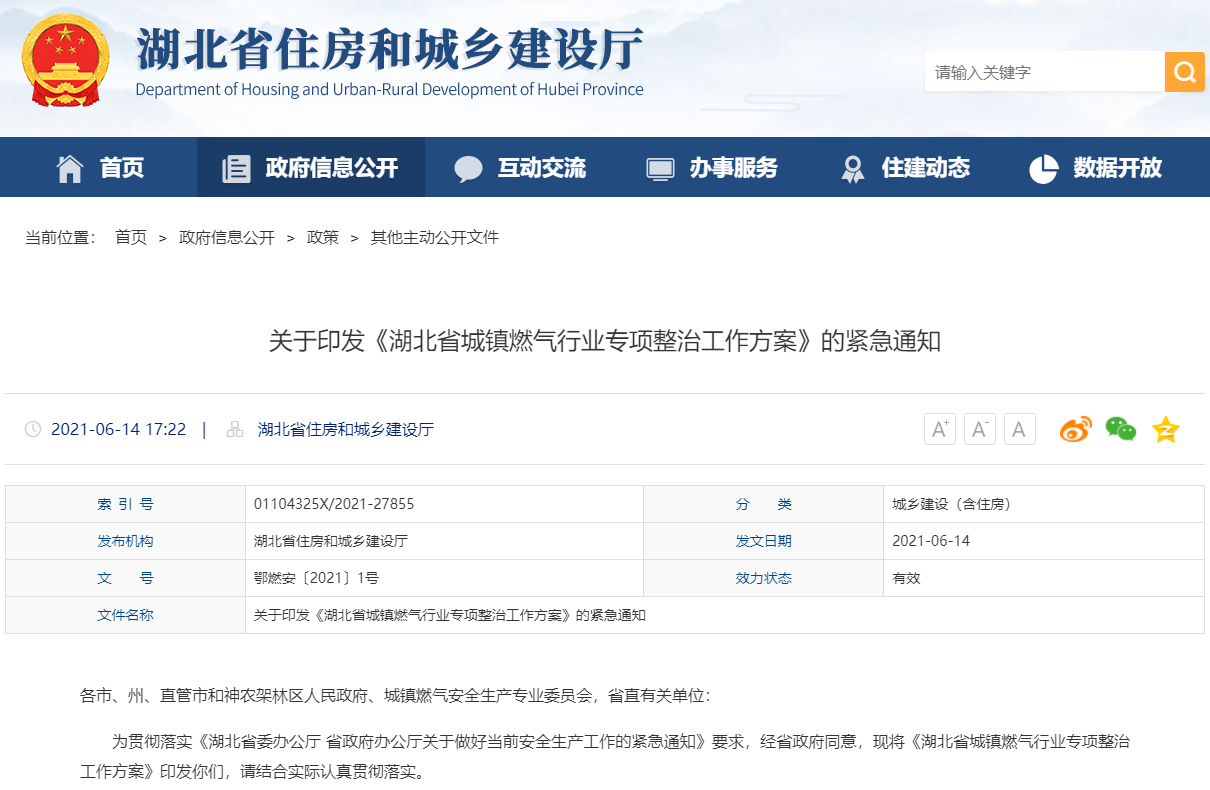
Task: Click the orange search magnifier icon
Action: 1185,71
